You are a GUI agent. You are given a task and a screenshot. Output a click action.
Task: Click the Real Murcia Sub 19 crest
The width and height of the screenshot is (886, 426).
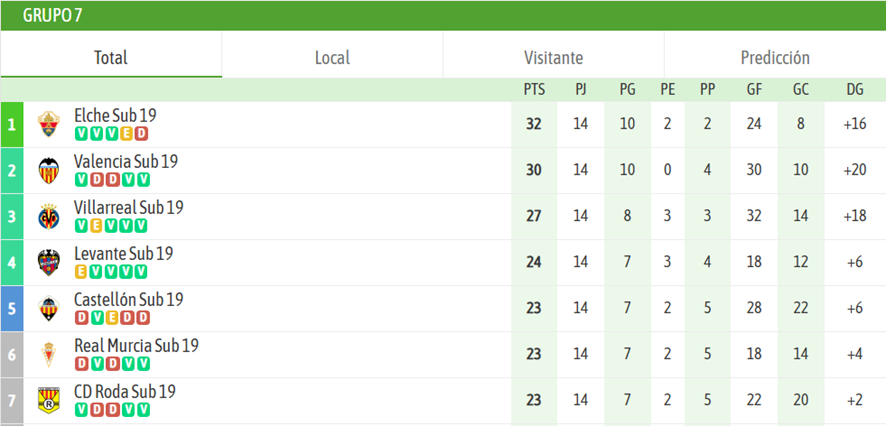[49, 355]
